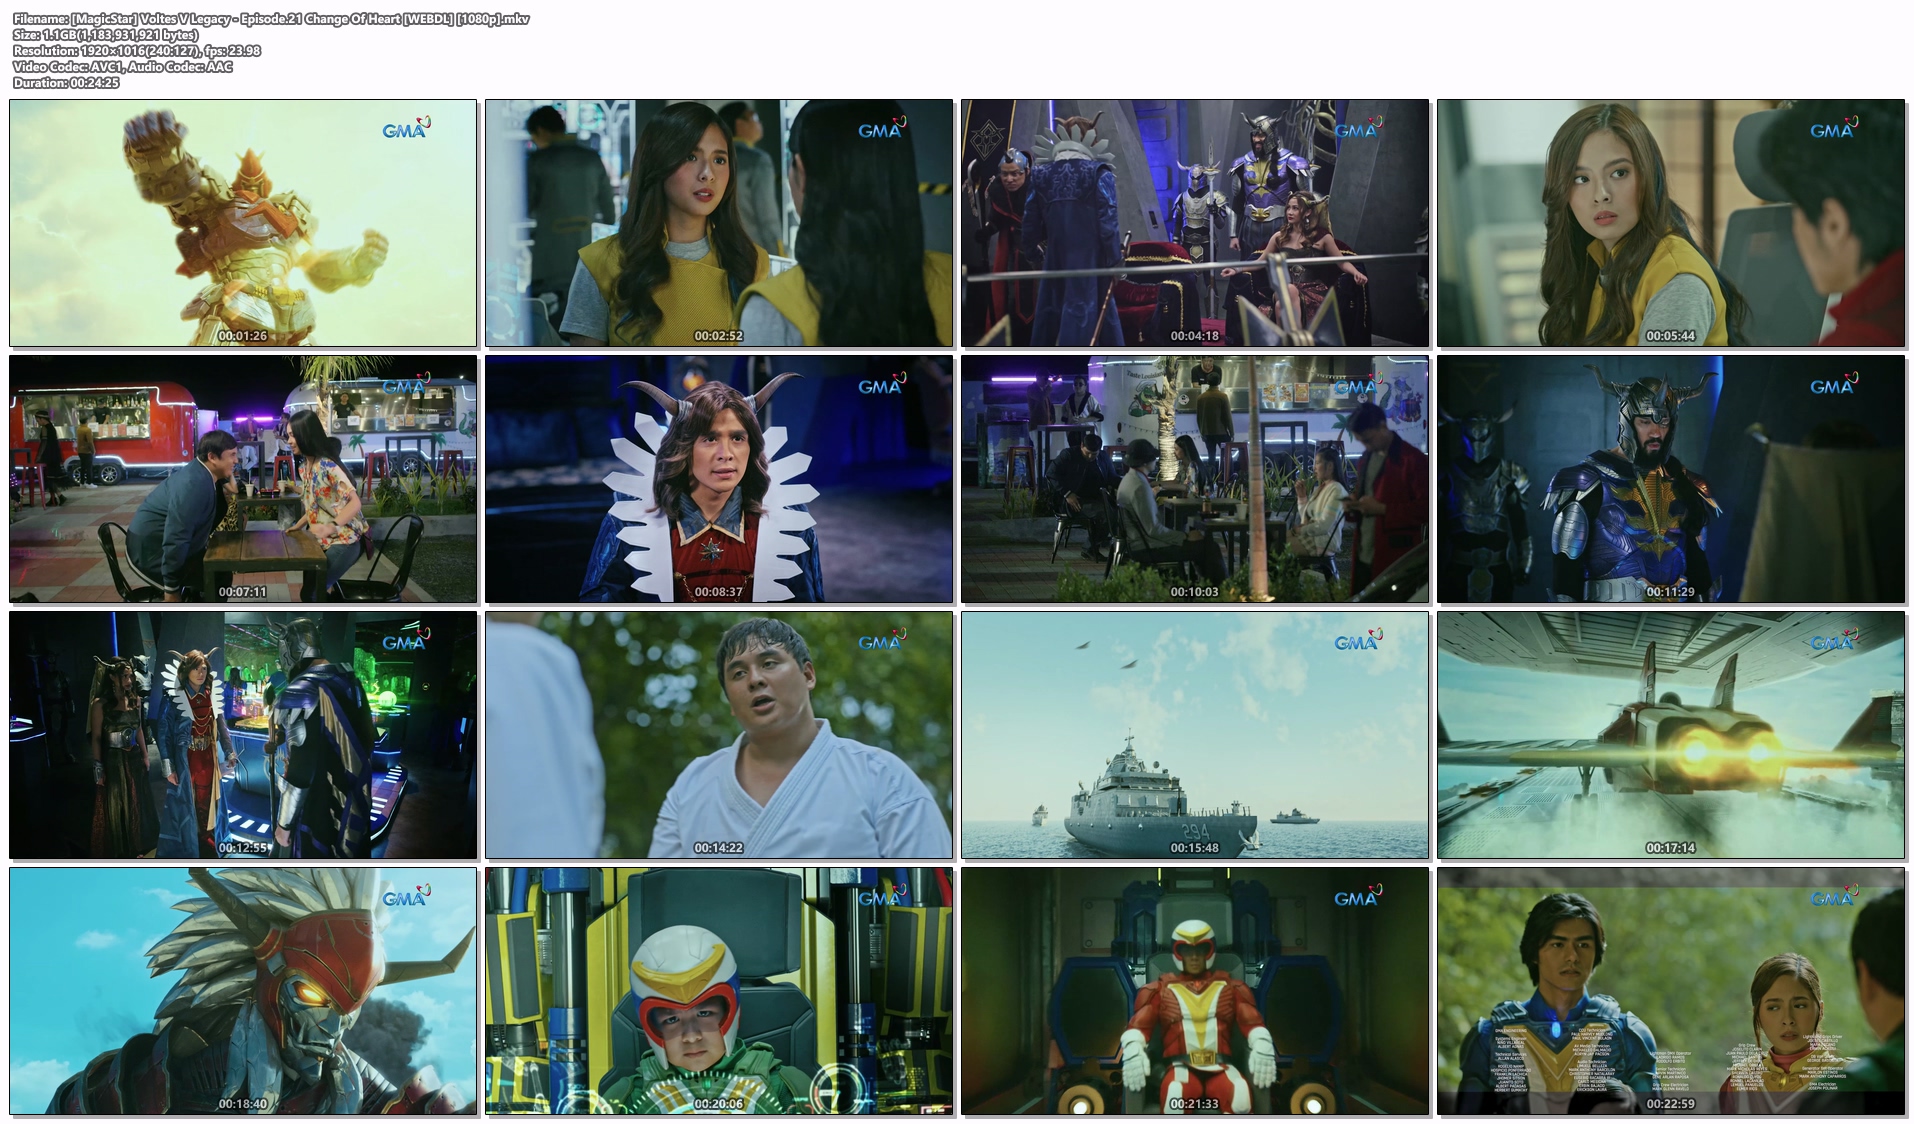Select the jet launch thumbnail at 00:17:14
Image resolution: width=1914 pixels, height=1124 pixels.
[x=1671, y=735]
